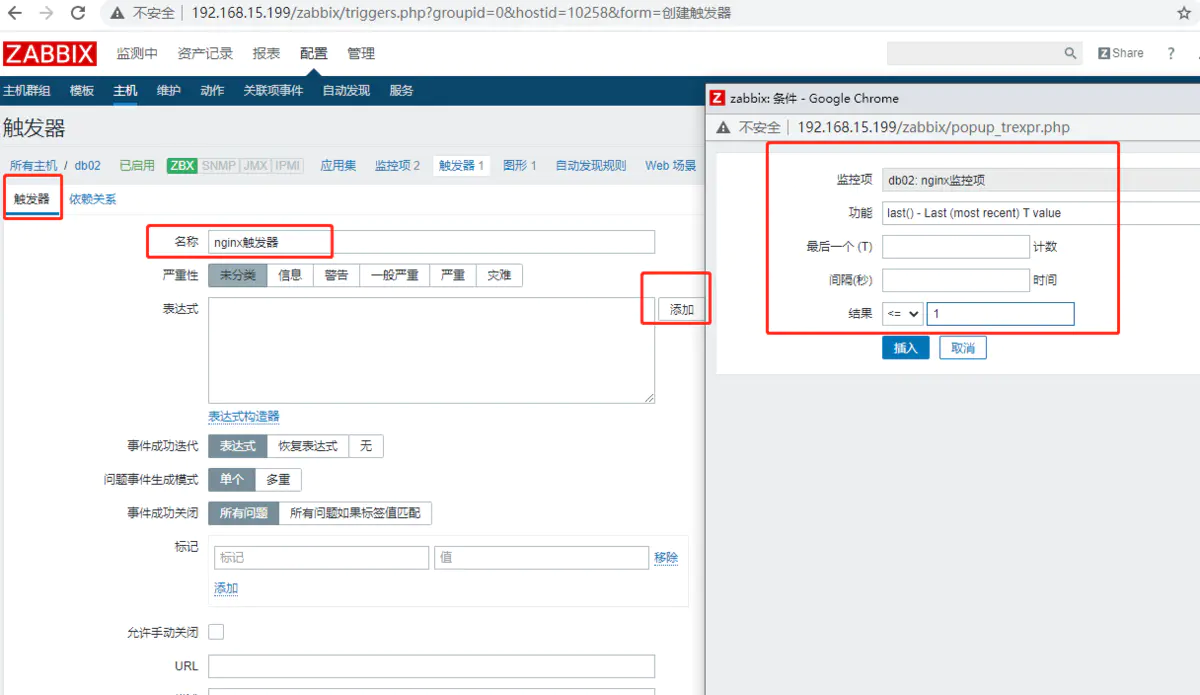Reload the page with refresh icon
Image resolution: width=1200 pixels, height=695 pixels.
tap(79, 14)
